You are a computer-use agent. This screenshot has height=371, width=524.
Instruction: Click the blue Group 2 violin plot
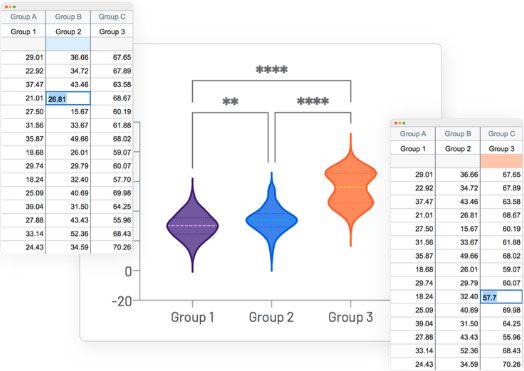[272, 221]
